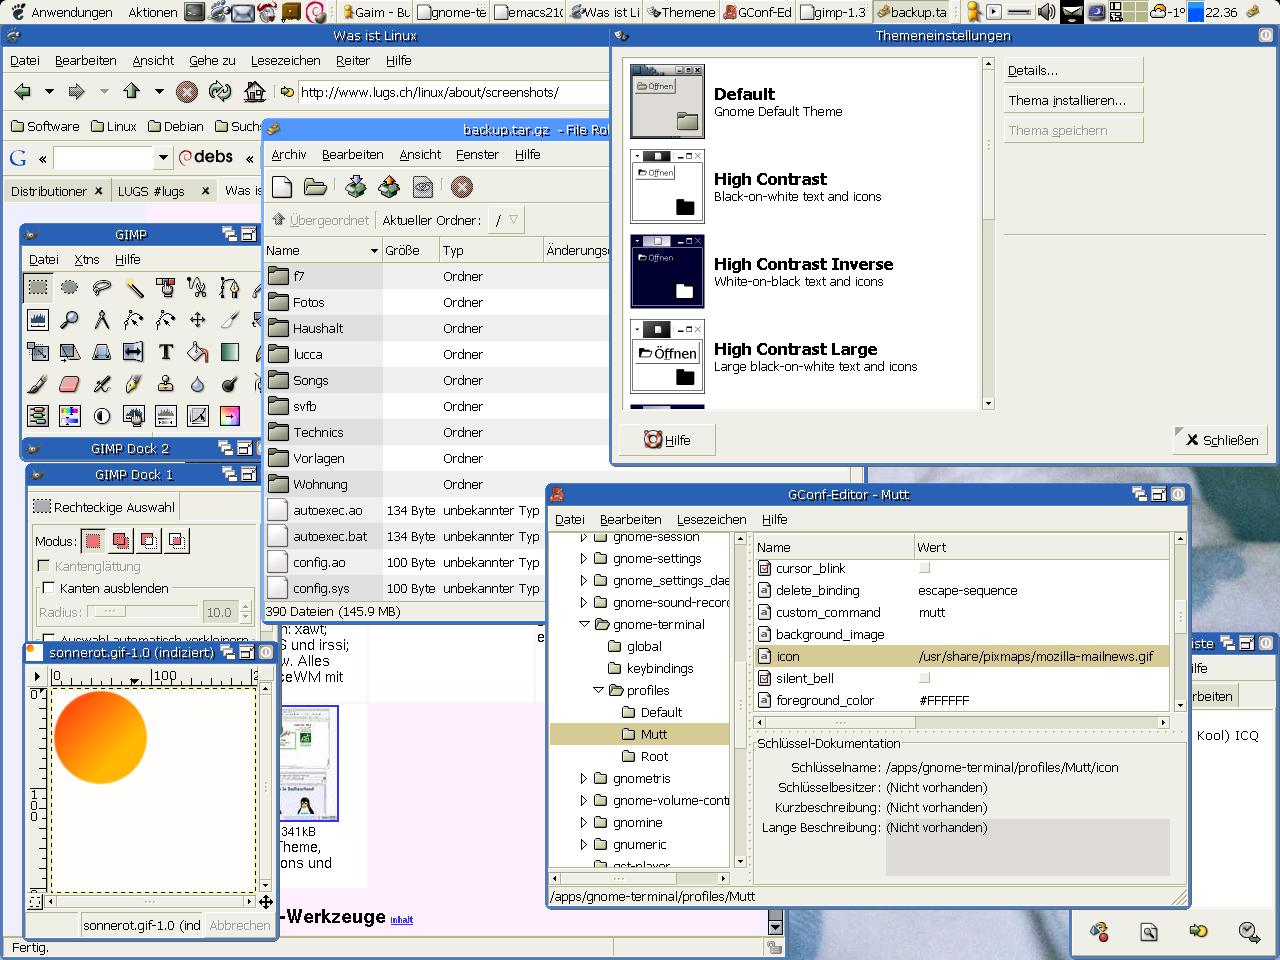Pick the Text tool in GIMP toolbox

pos(166,352)
